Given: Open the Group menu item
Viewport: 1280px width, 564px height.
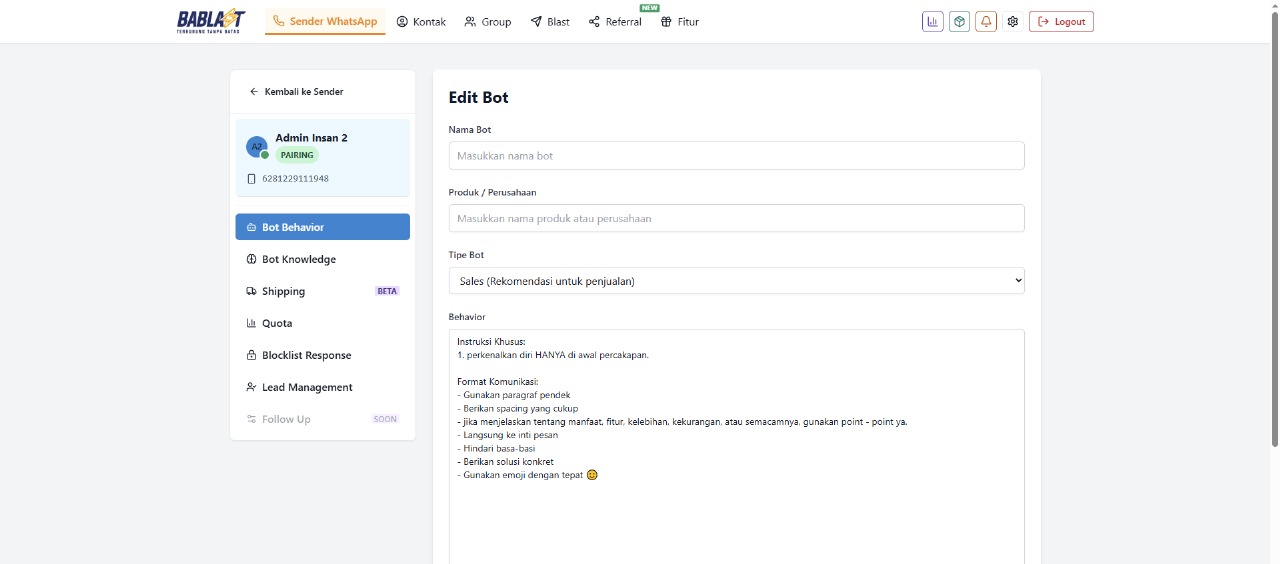Looking at the screenshot, I should click(487, 21).
